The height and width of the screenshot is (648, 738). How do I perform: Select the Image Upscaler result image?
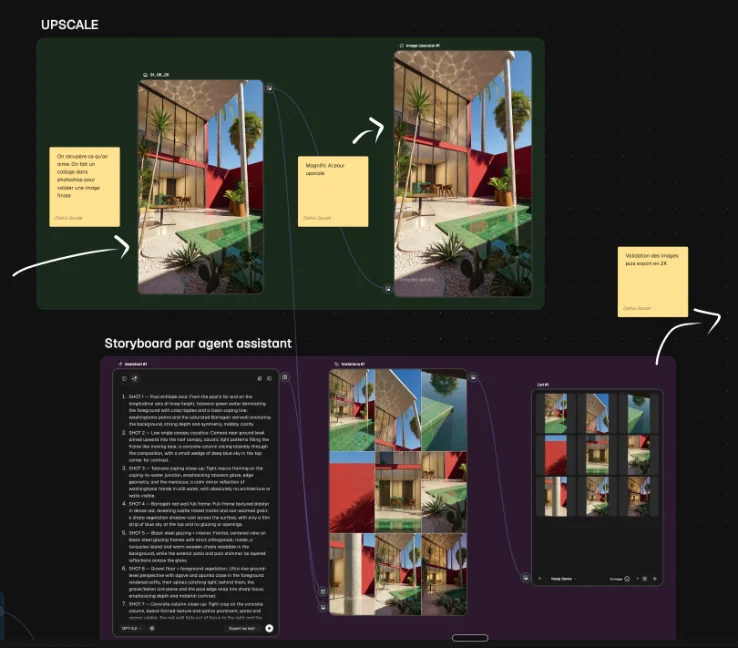[463, 174]
